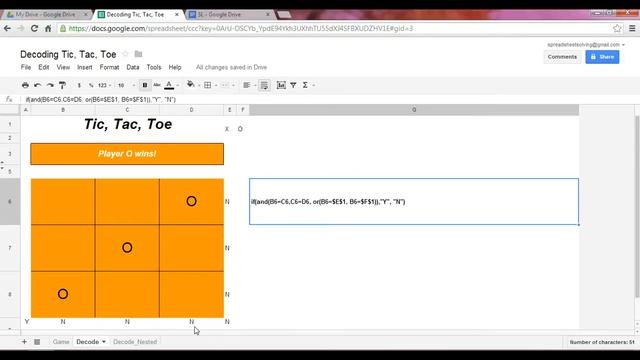Select the center board cell with O
Screen dimensions: 640x360
127,248
